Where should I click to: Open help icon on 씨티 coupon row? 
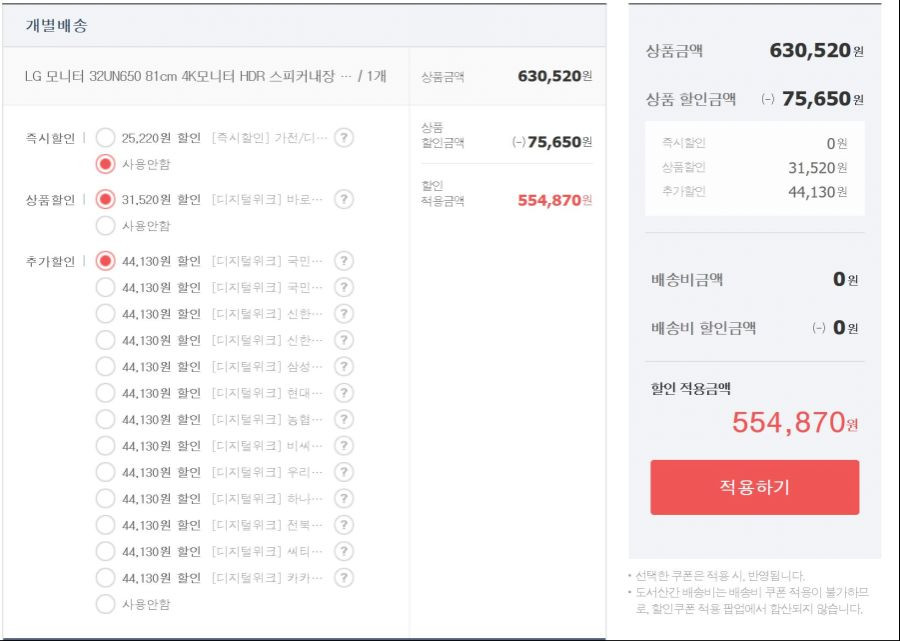(343, 551)
